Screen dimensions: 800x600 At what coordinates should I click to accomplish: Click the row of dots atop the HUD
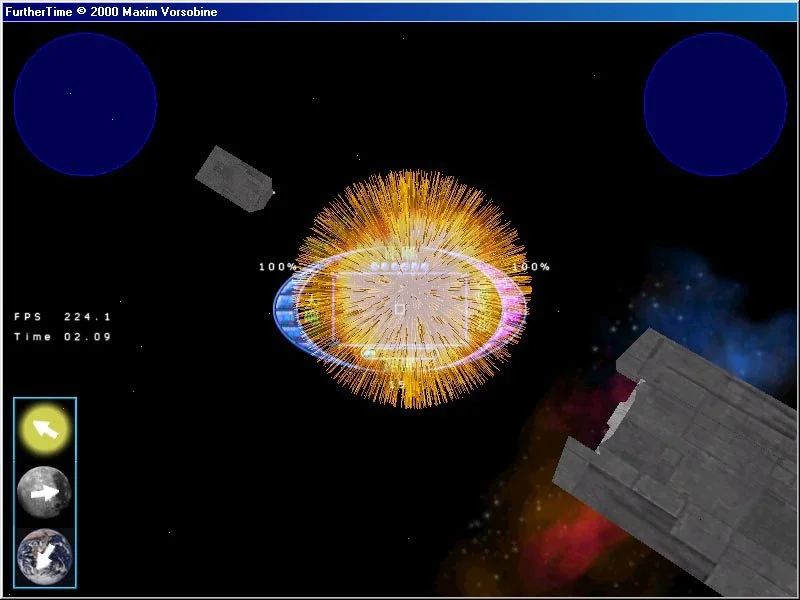[399, 267]
